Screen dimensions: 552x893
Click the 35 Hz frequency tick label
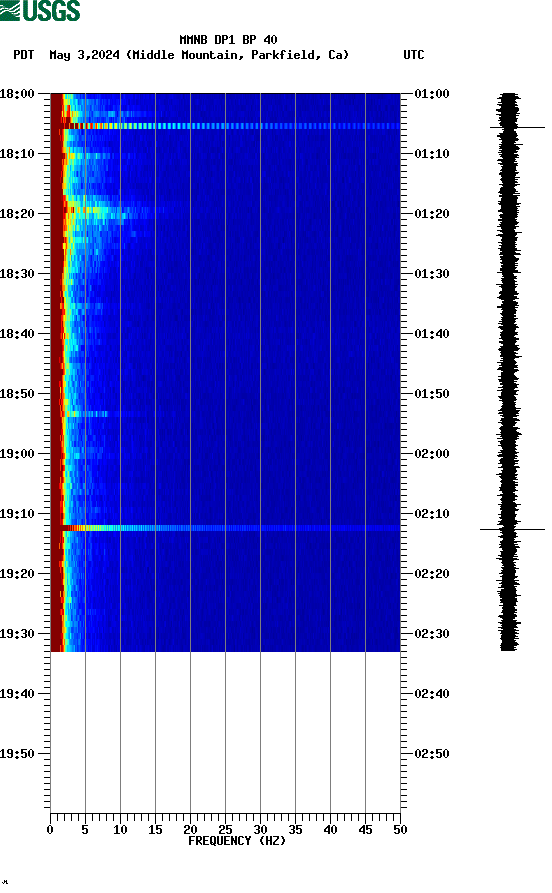pos(295,830)
